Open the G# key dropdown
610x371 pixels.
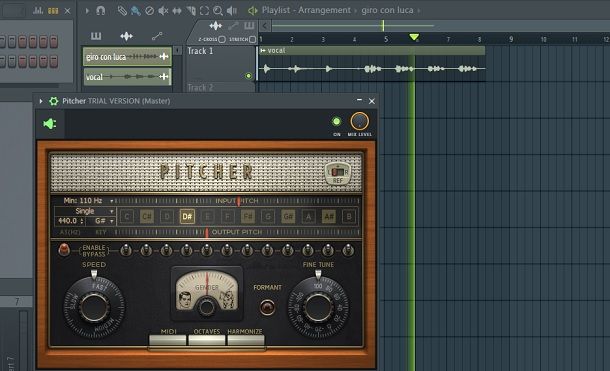tap(102, 221)
